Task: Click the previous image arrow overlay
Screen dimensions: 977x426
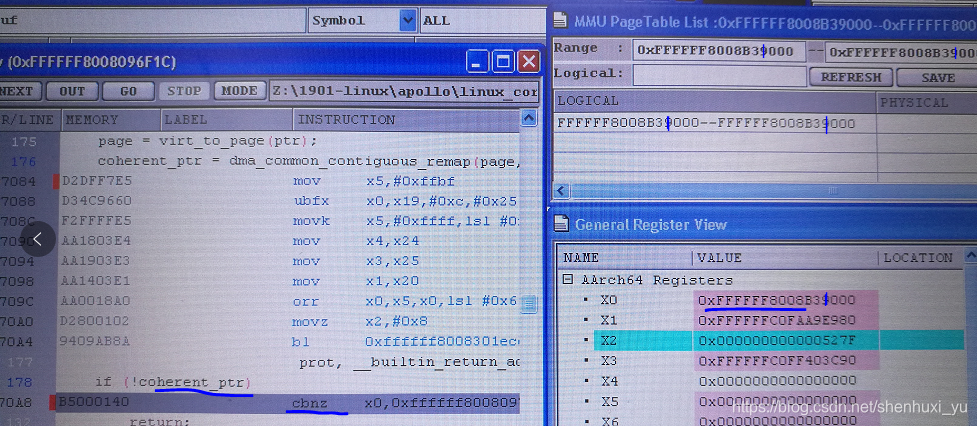Action: (x=37, y=239)
